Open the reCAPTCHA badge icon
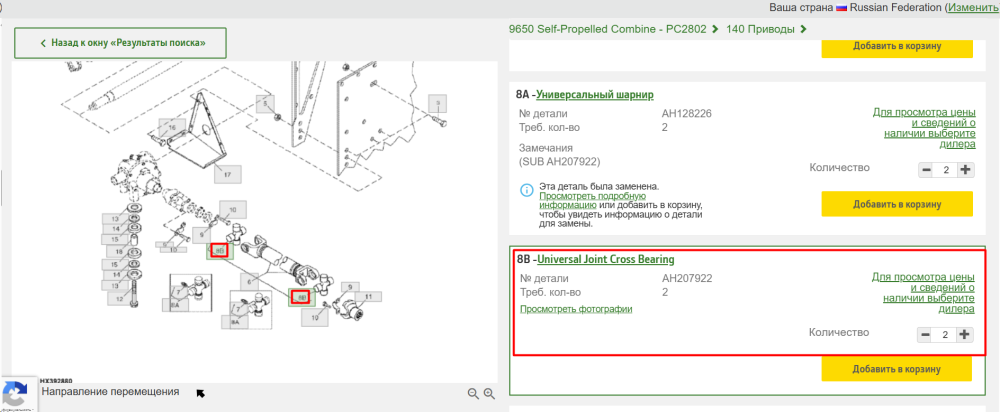Image resolution: width=1000 pixels, height=412 pixels. [x=15, y=394]
